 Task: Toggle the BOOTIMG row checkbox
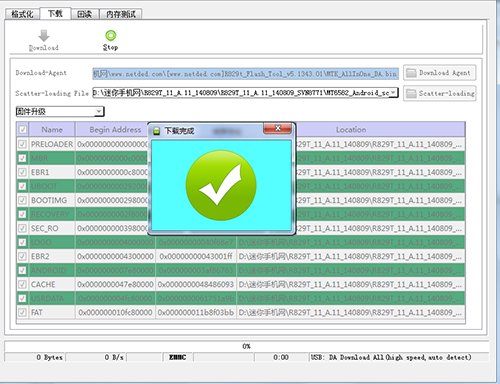point(22,200)
